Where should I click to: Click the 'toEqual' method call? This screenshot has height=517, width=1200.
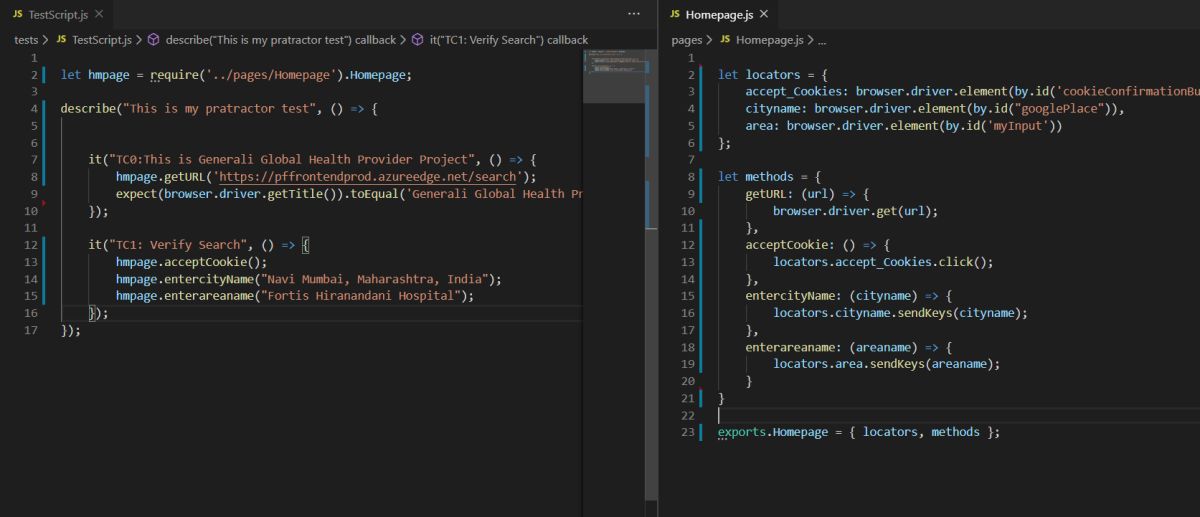pyautogui.click(x=378, y=194)
